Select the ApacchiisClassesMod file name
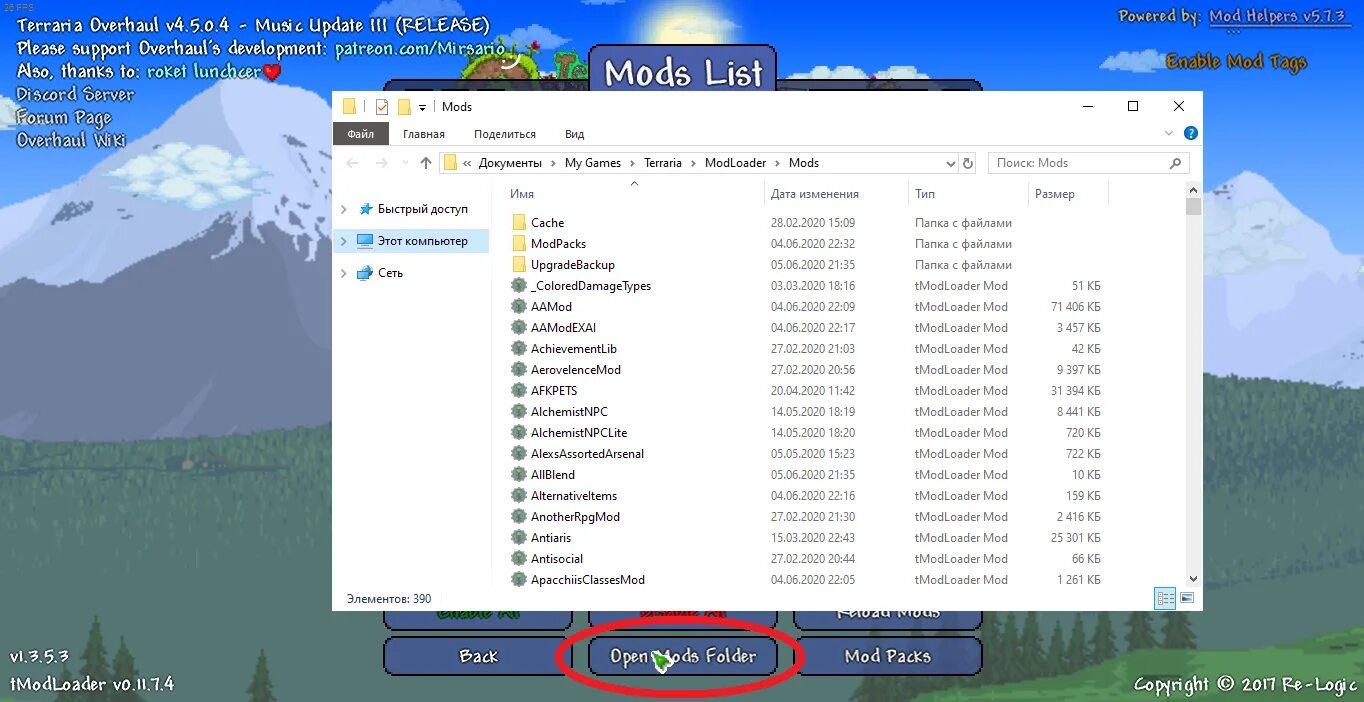1364x702 pixels. (x=587, y=580)
